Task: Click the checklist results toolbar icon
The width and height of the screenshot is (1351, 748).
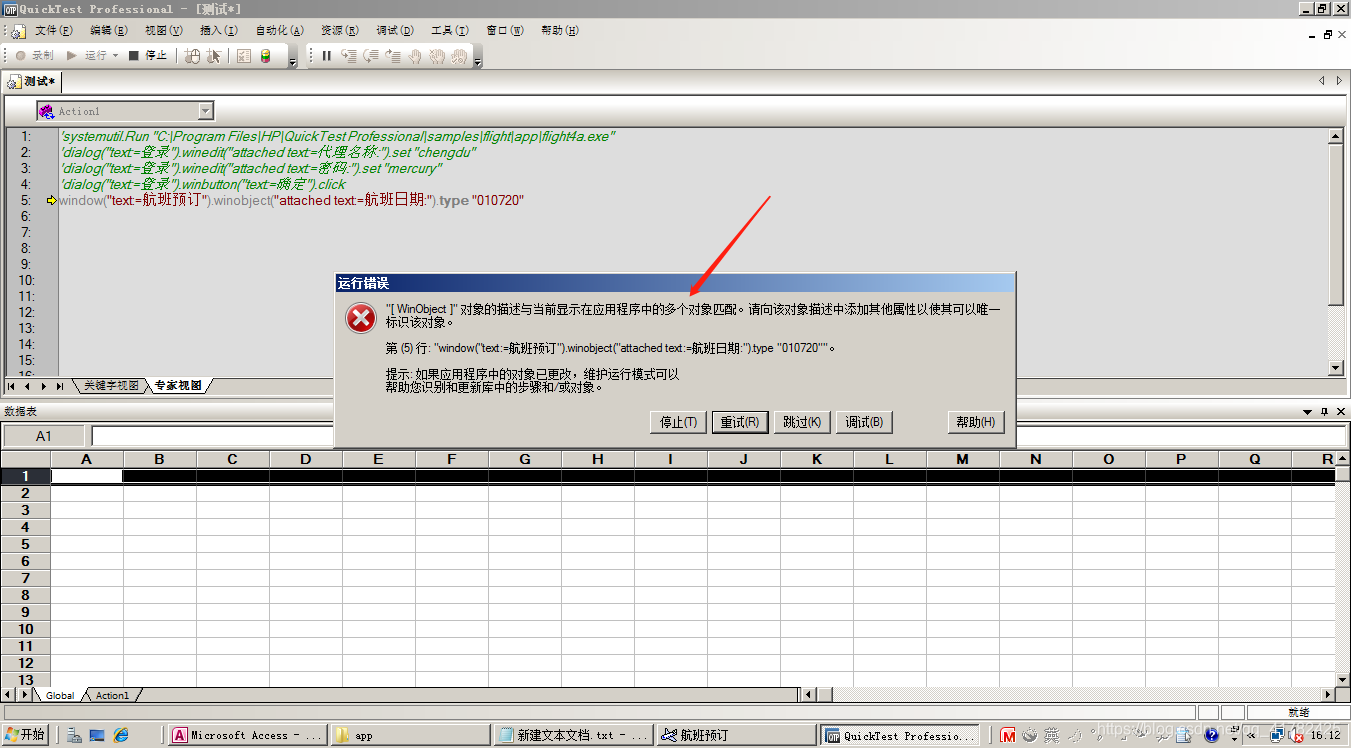Action: click(x=244, y=56)
